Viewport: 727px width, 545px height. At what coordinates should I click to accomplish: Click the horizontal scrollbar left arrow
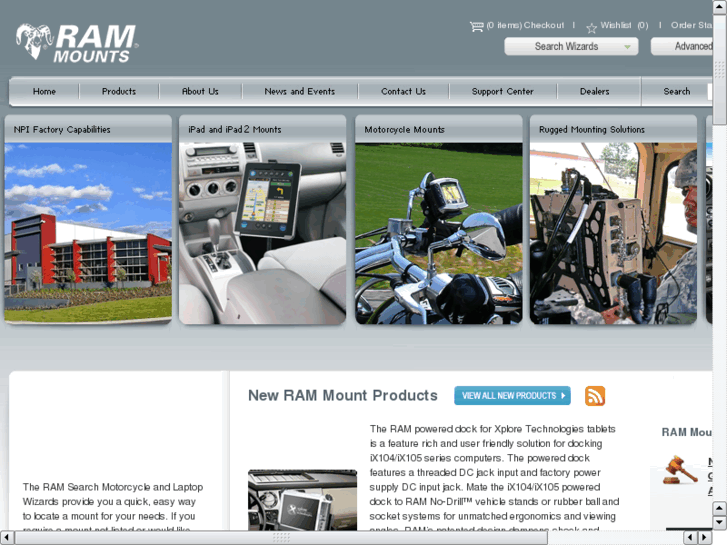pyautogui.click(x=6, y=538)
